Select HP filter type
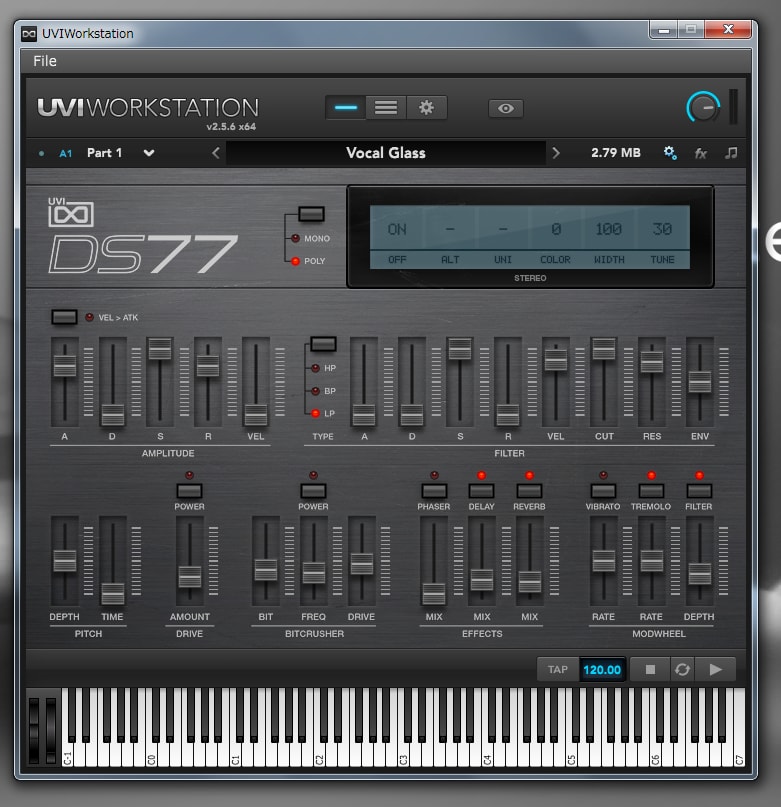Image resolution: width=781 pixels, height=807 pixels. 323,368
